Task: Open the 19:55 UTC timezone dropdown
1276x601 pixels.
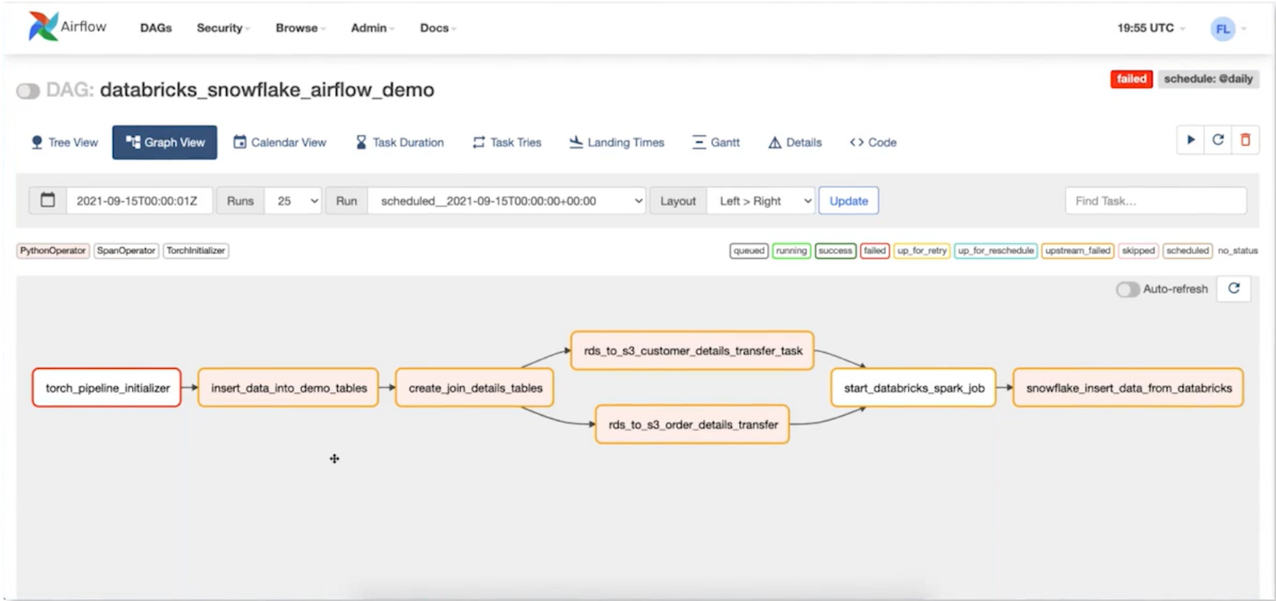Action: click(1151, 28)
